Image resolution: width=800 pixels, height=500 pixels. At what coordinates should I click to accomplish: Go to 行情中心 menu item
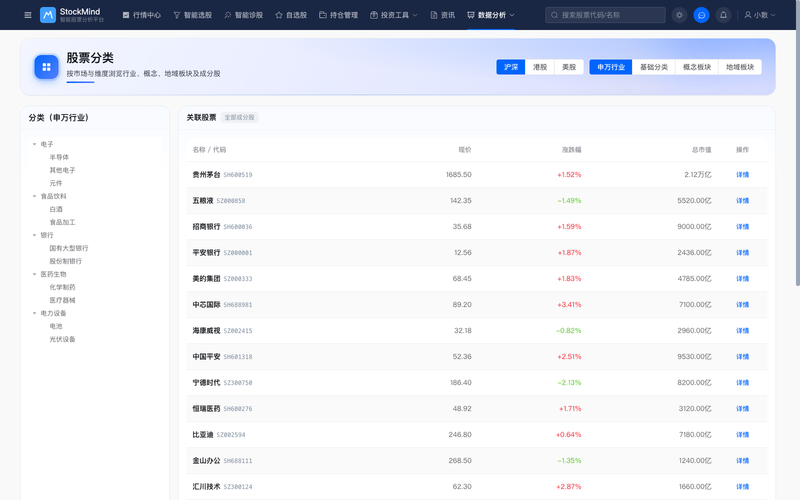click(x=141, y=15)
